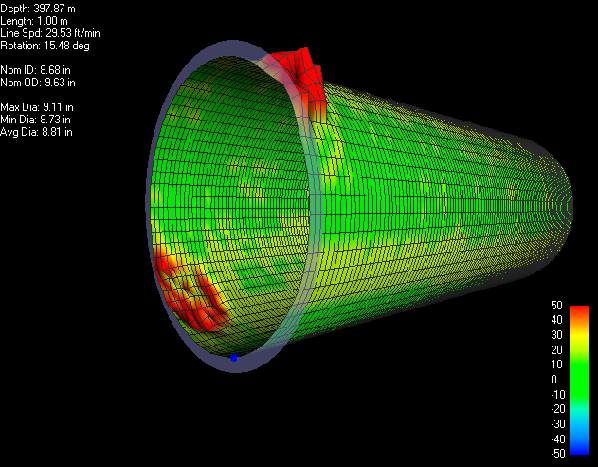Viewport: 598px width, 467px height.
Task: Click the blue bottom of the color scale
Action: click(x=579, y=448)
